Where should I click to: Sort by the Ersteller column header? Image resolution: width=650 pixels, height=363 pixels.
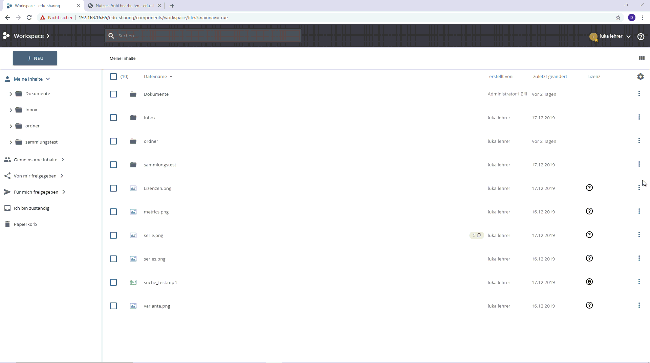pos(500,77)
